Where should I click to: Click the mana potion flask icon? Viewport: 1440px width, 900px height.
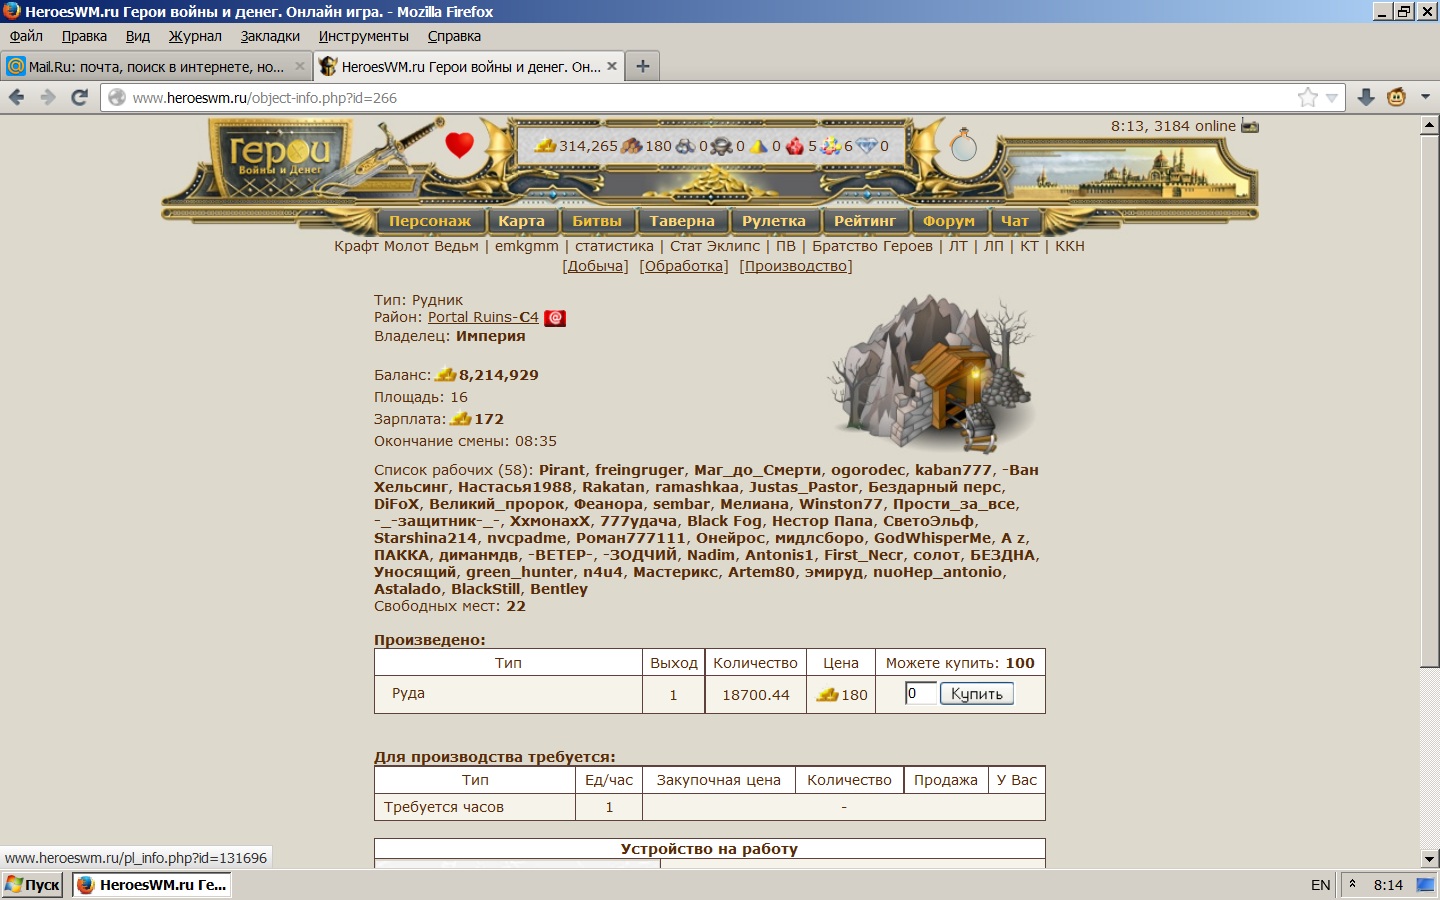click(964, 145)
